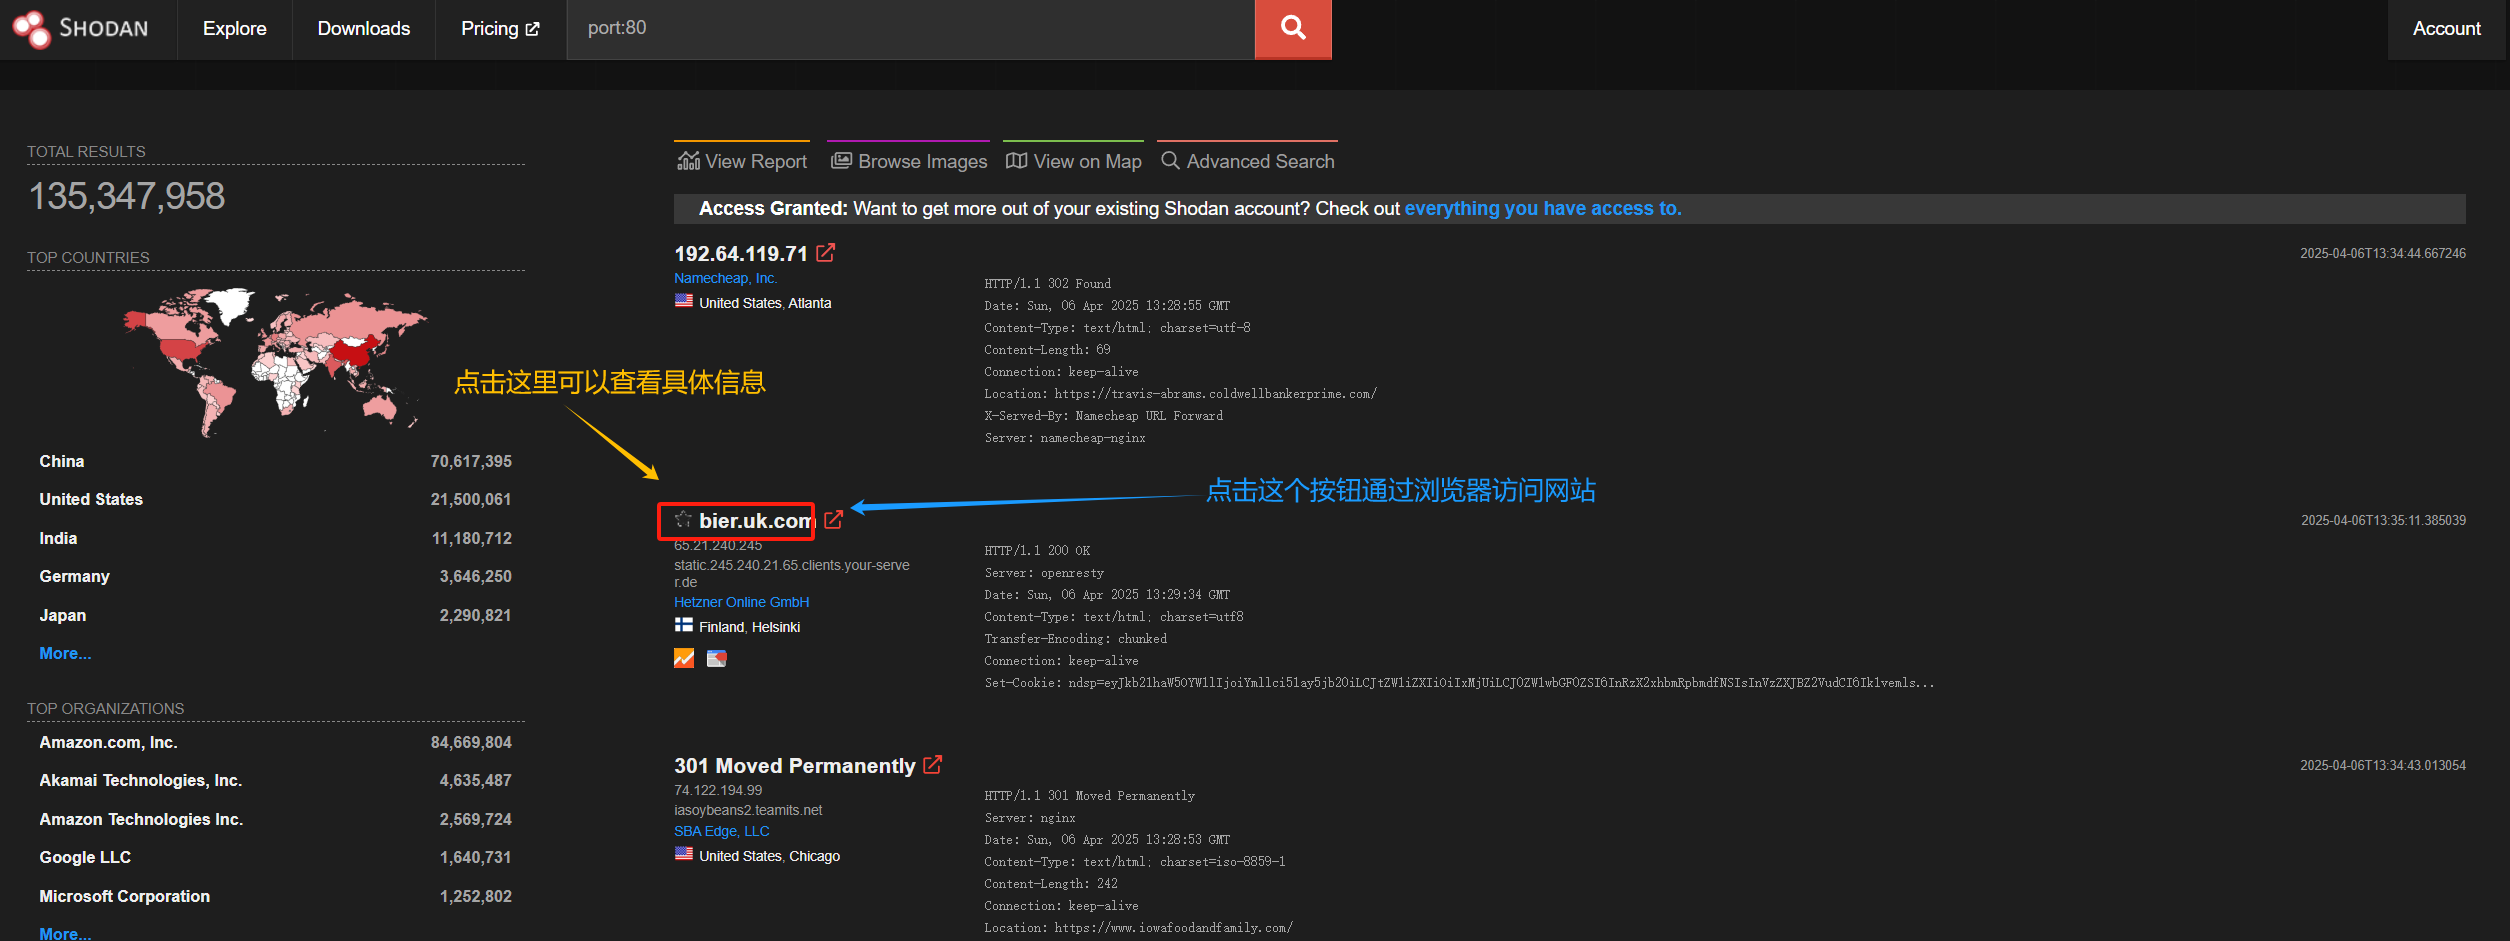Click China result count 70,617,395
The width and height of the screenshot is (2510, 941).
(x=471, y=461)
